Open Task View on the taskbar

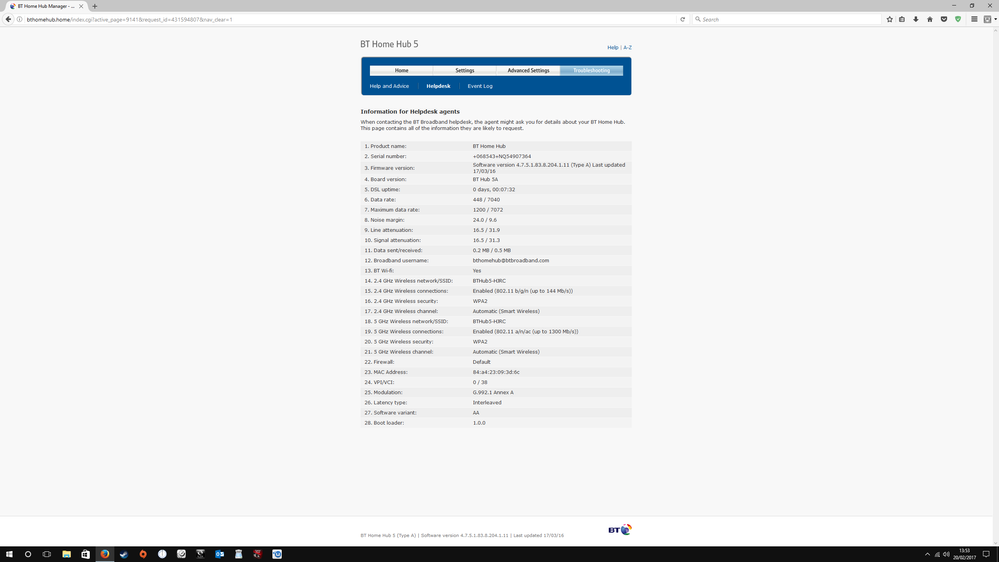[47, 554]
